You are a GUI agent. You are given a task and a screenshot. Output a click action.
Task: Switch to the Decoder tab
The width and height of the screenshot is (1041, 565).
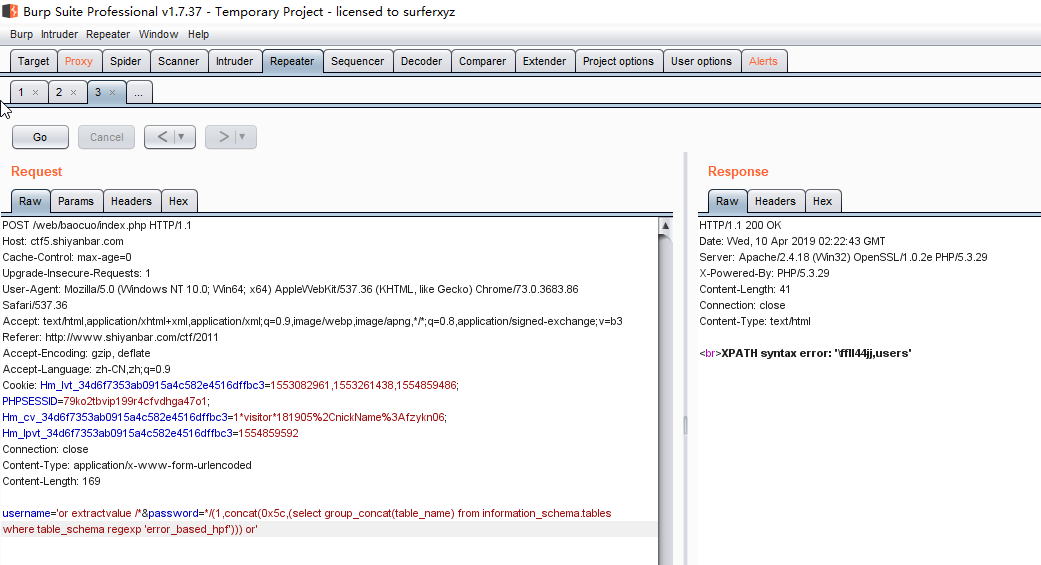pos(422,61)
